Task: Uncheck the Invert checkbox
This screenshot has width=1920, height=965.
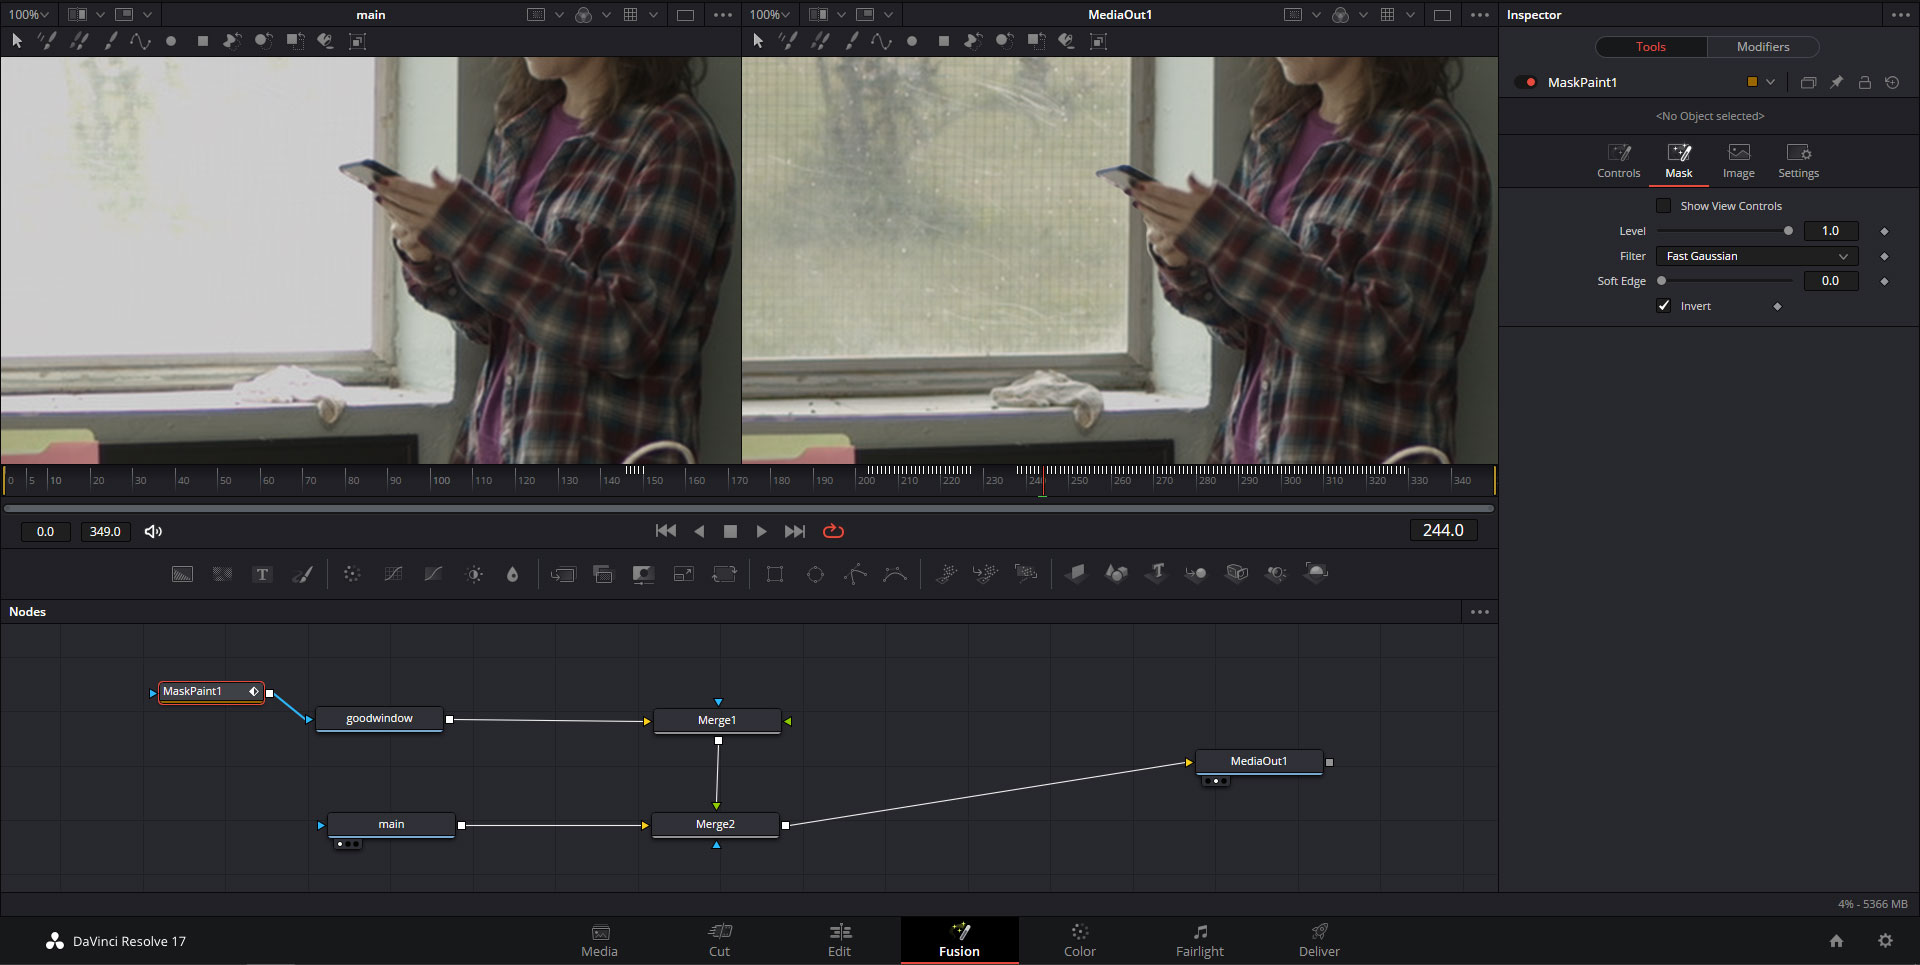Action: click(1664, 306)
